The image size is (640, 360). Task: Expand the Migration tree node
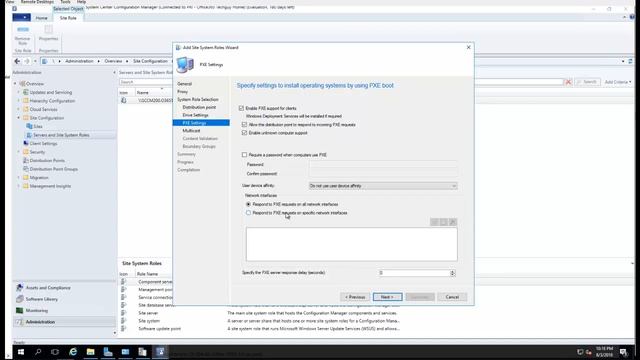coord(19,178)
